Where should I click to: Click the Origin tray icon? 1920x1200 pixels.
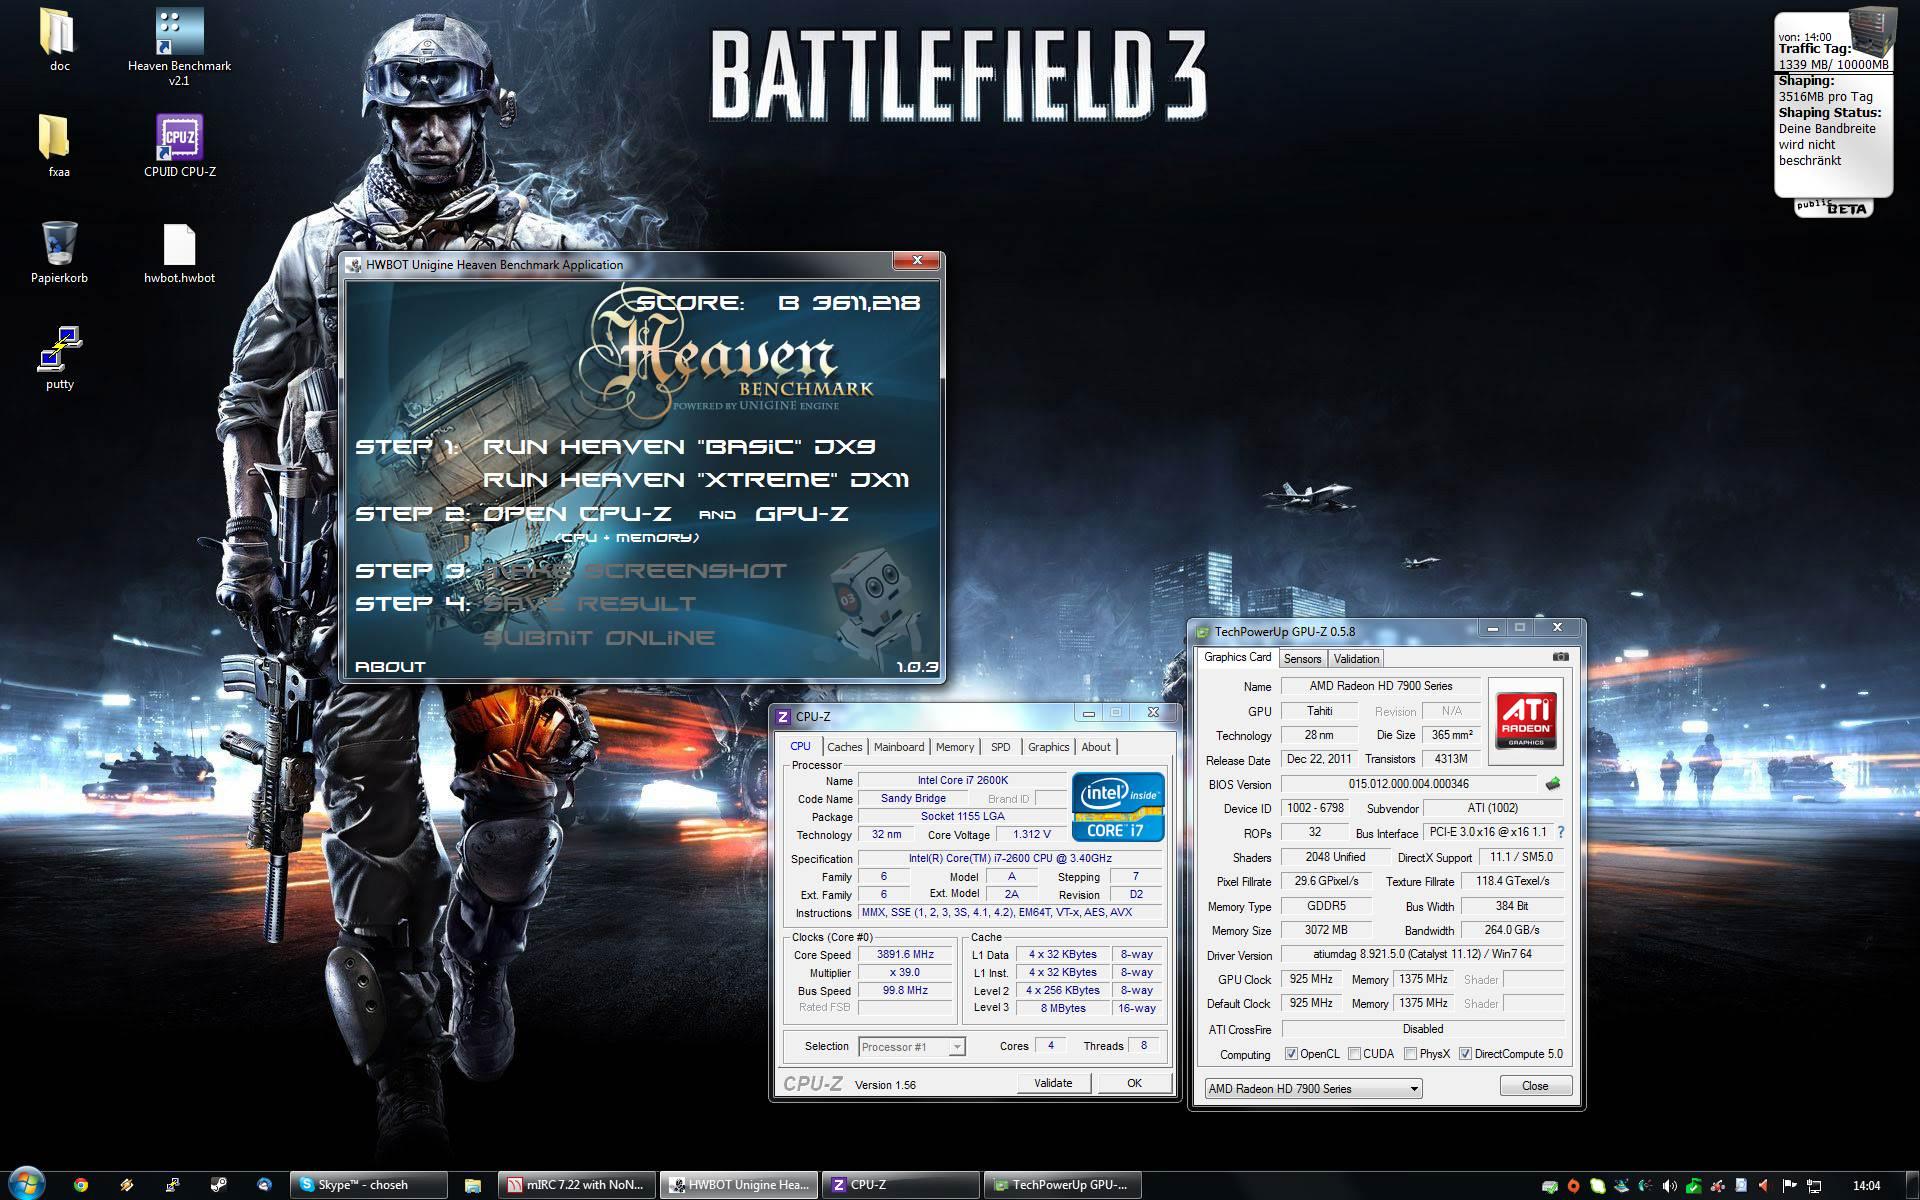(x=1573, y=1186)
